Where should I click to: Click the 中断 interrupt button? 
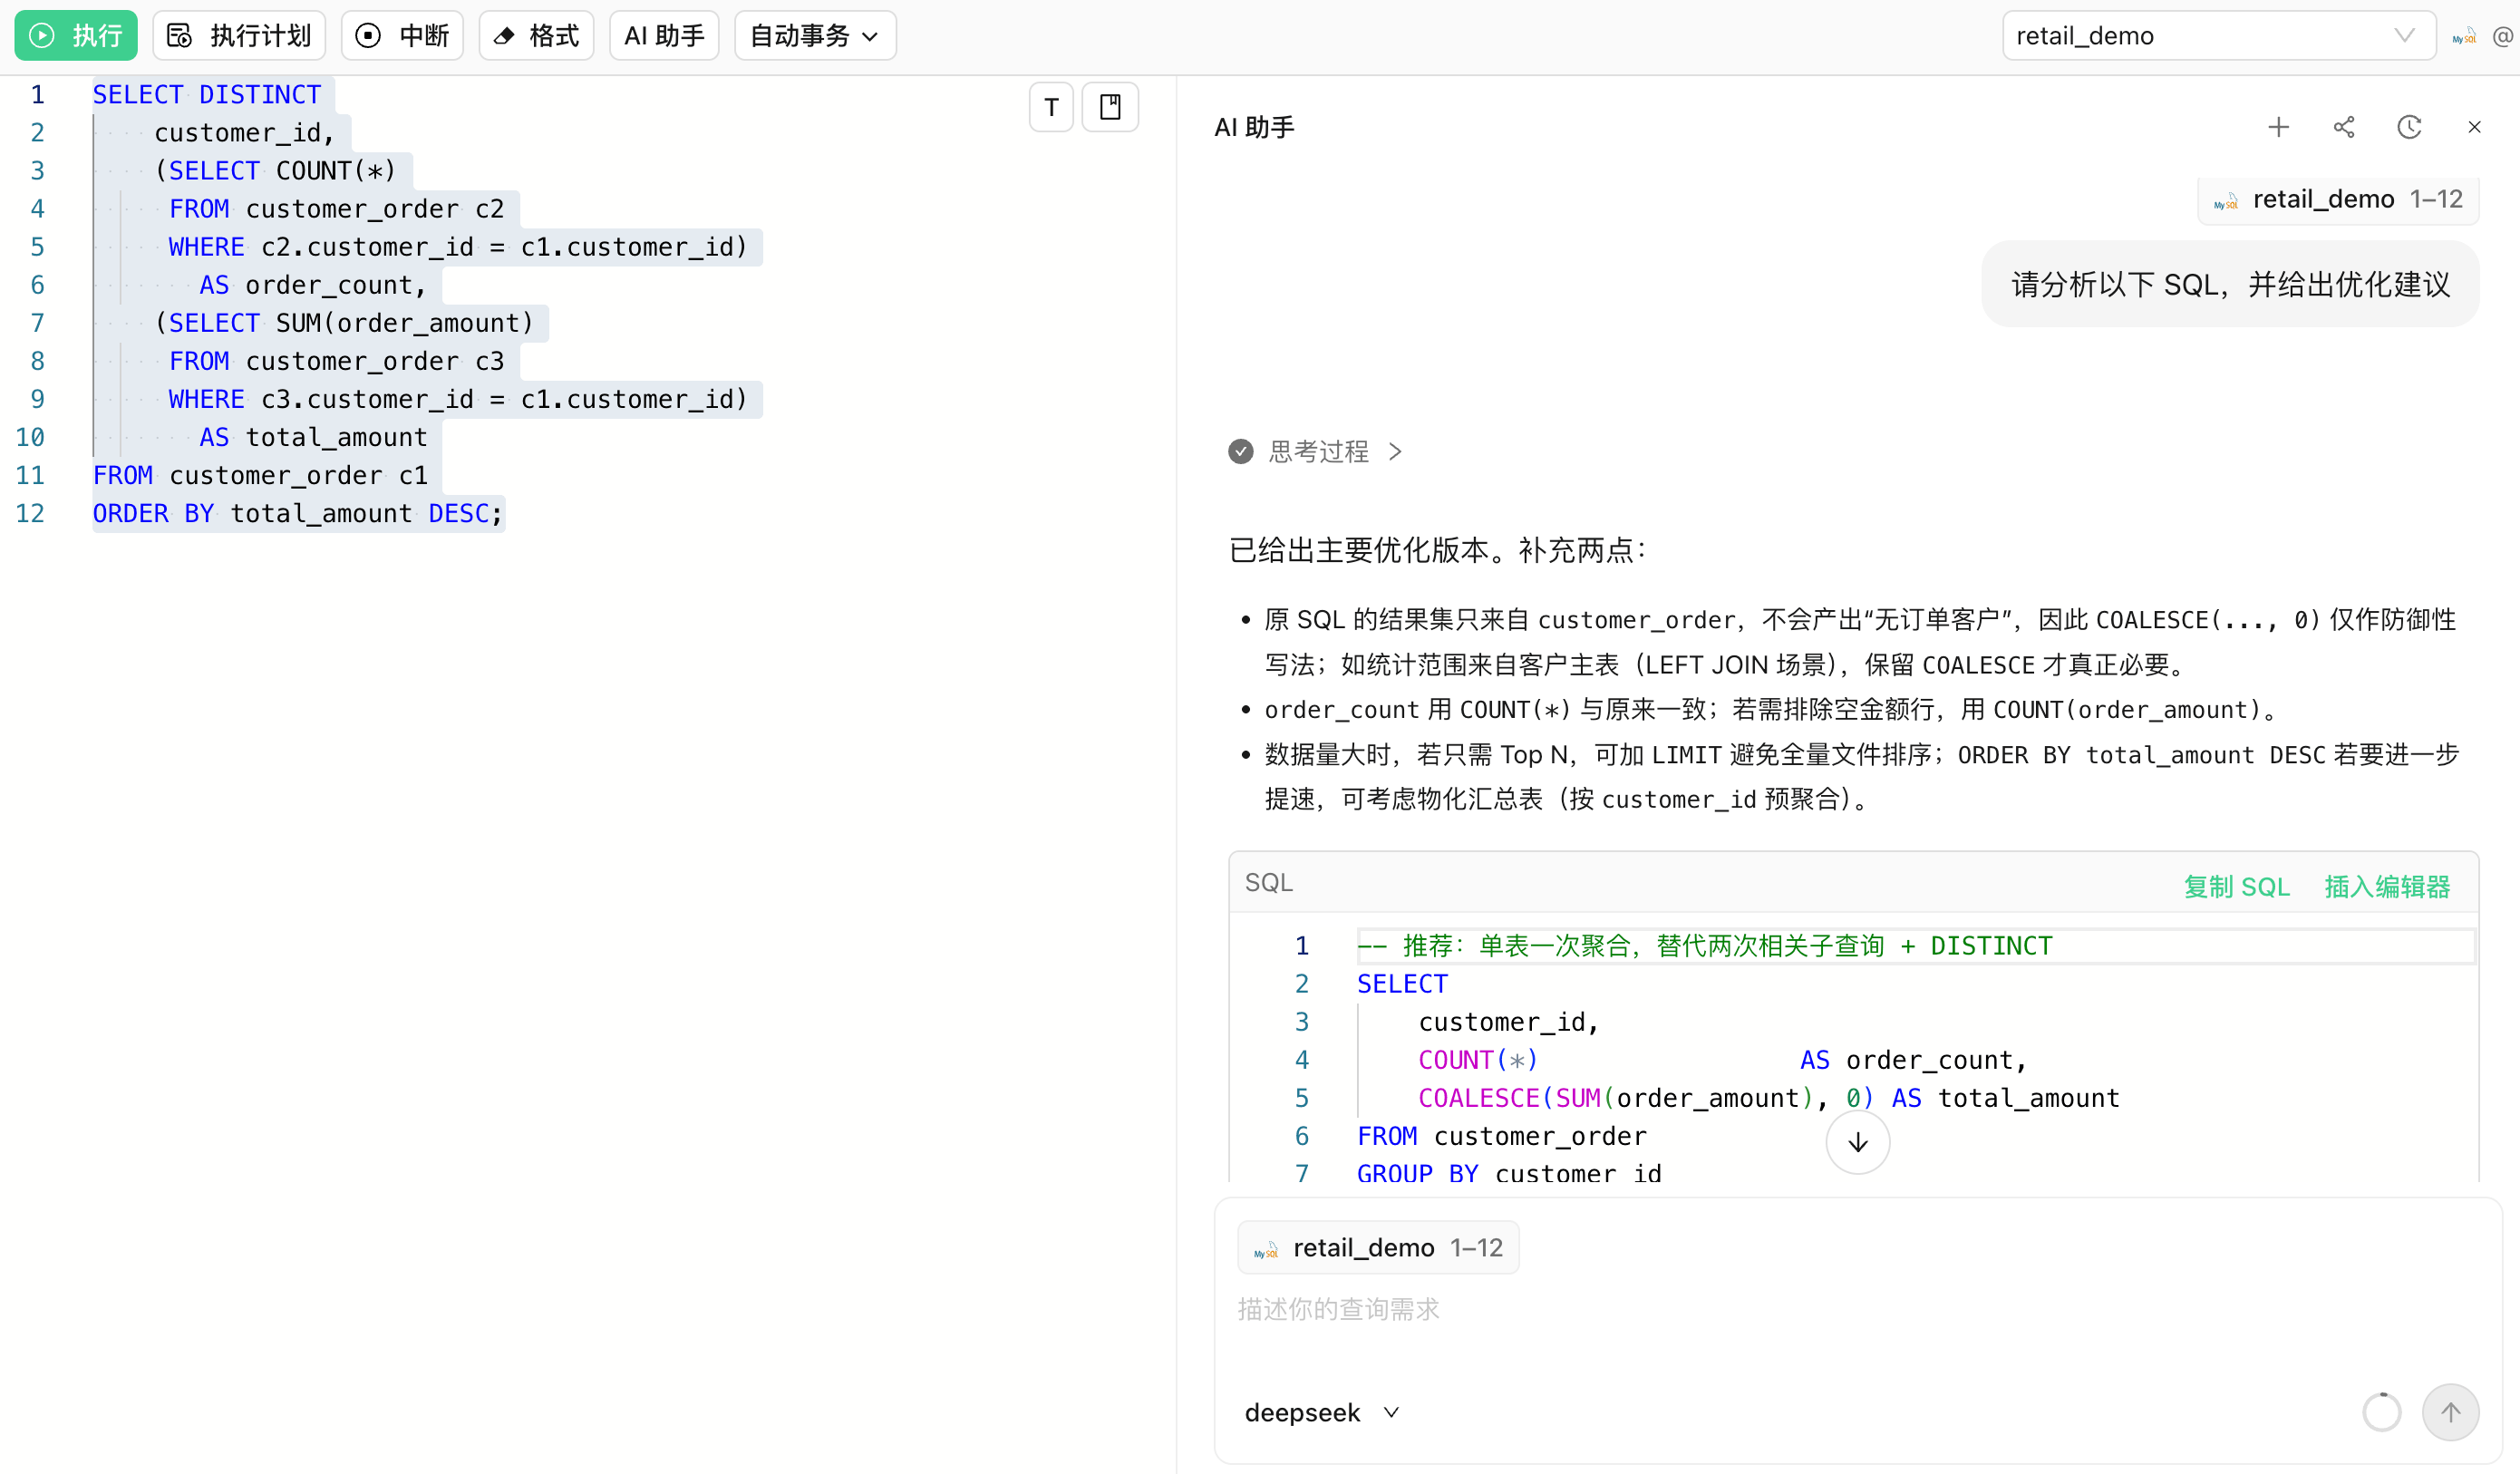coord(402,36)
